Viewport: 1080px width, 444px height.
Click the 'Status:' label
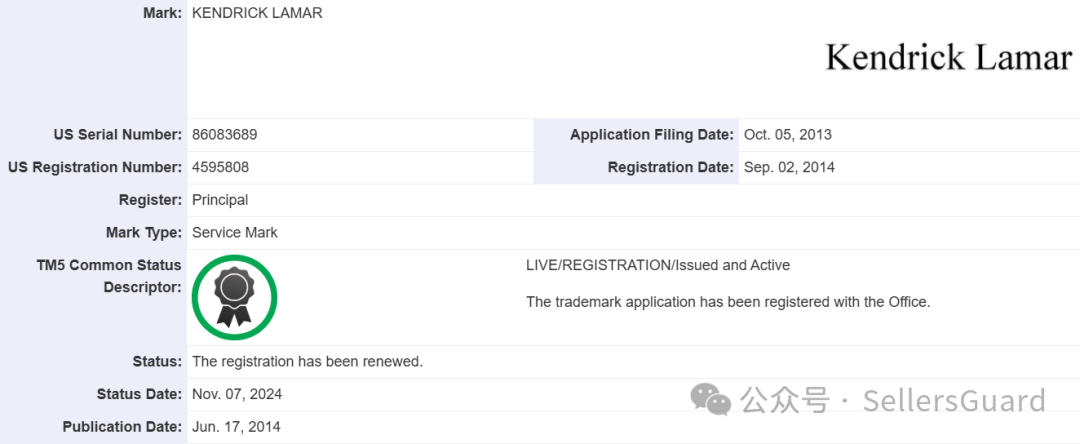157,361
